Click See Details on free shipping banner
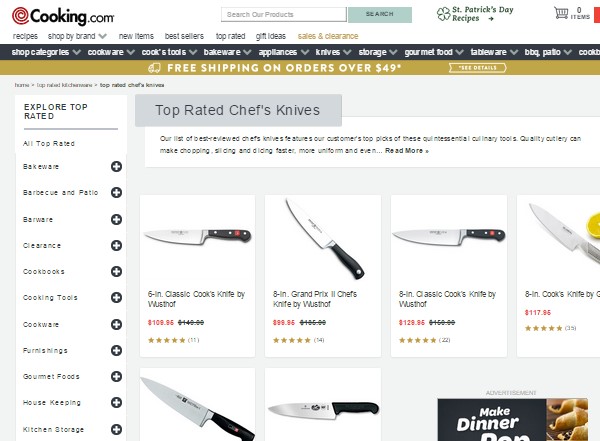600x441 pixels. (478, 68)
